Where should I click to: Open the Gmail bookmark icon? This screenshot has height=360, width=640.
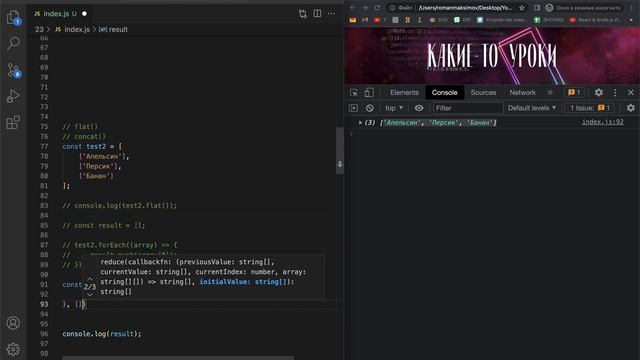pyautogui.click(x=365, y=20)
